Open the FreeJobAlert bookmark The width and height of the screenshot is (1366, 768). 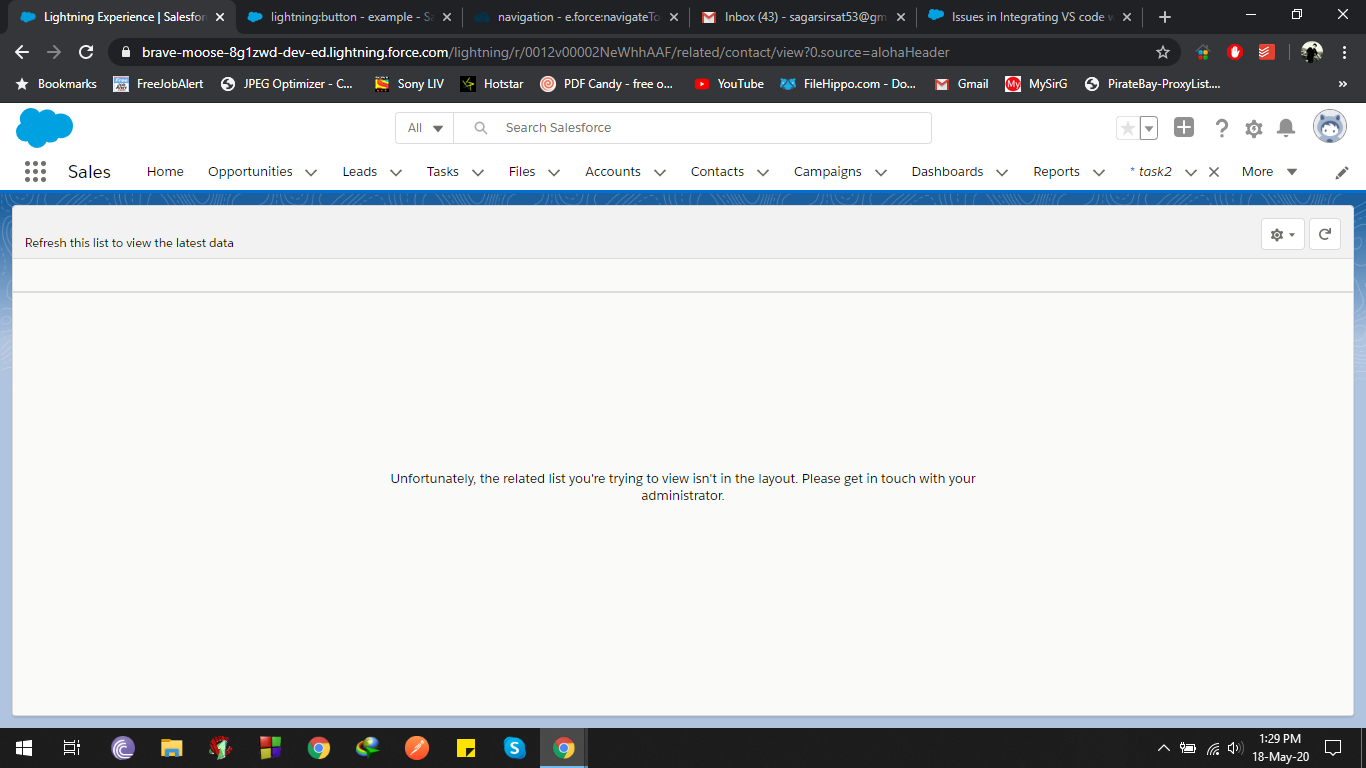pyautogui.click(x=158, y=84)
